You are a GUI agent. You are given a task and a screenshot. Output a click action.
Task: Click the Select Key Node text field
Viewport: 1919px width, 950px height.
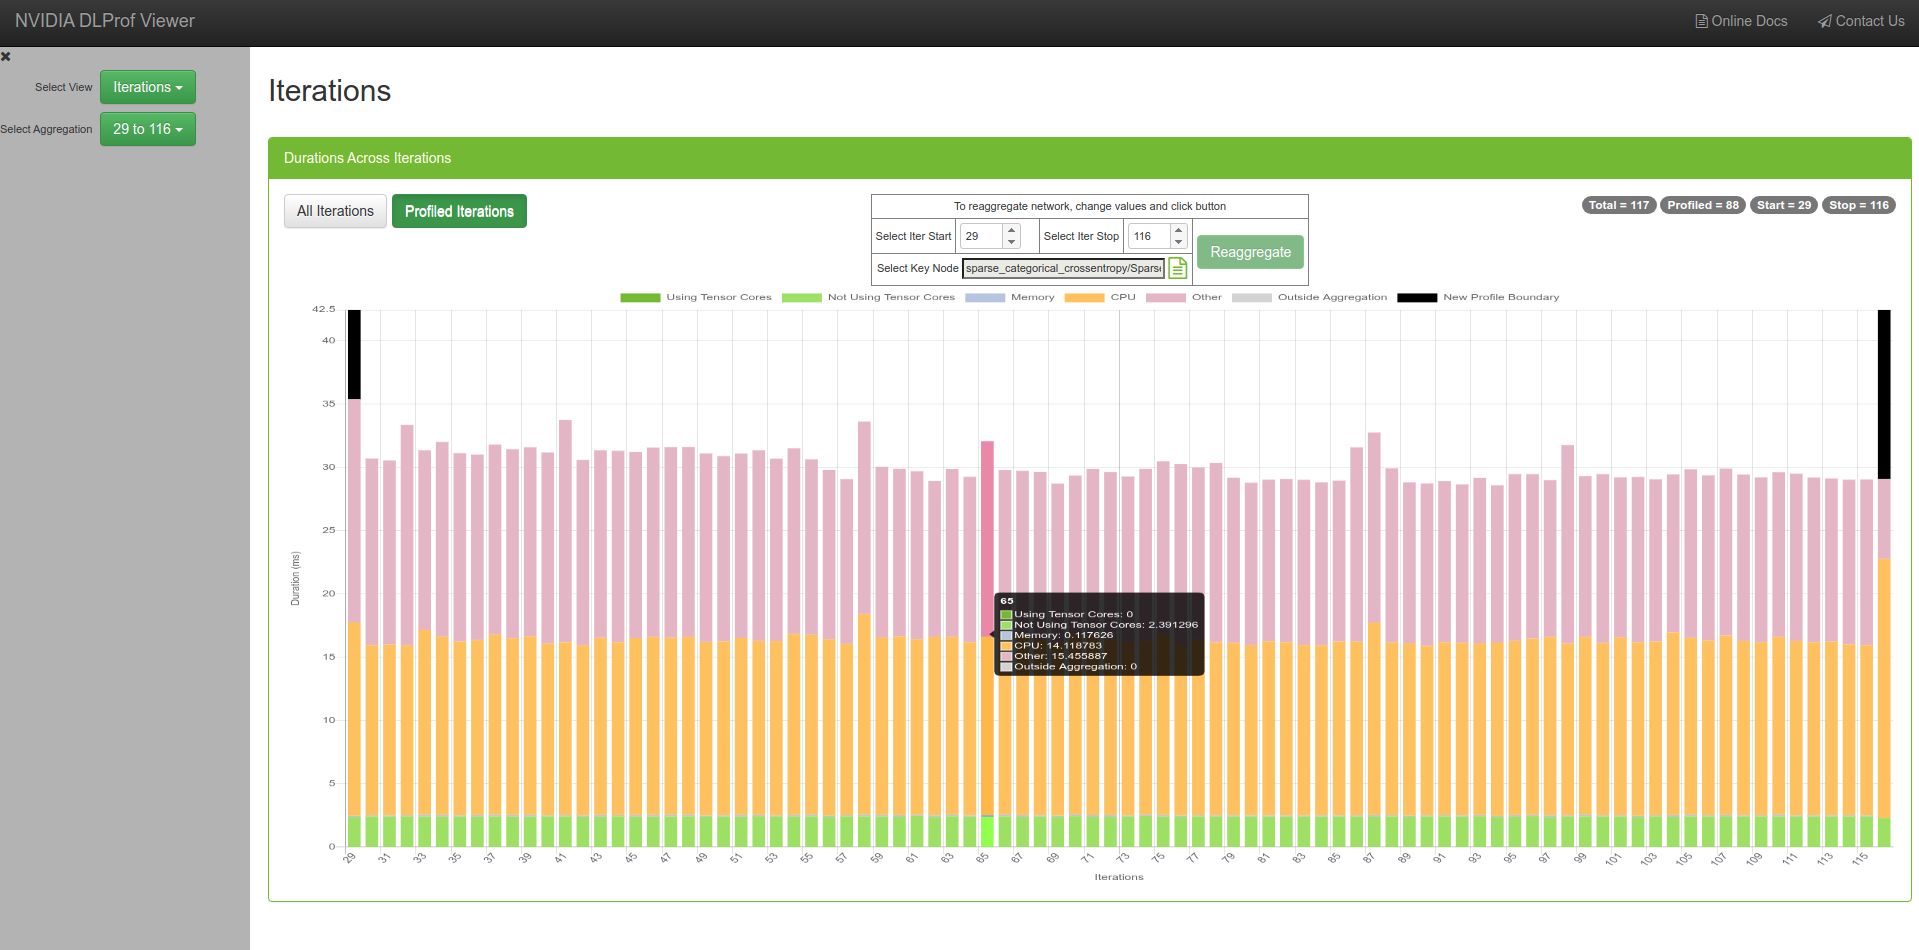click(x=1063, y=268)
